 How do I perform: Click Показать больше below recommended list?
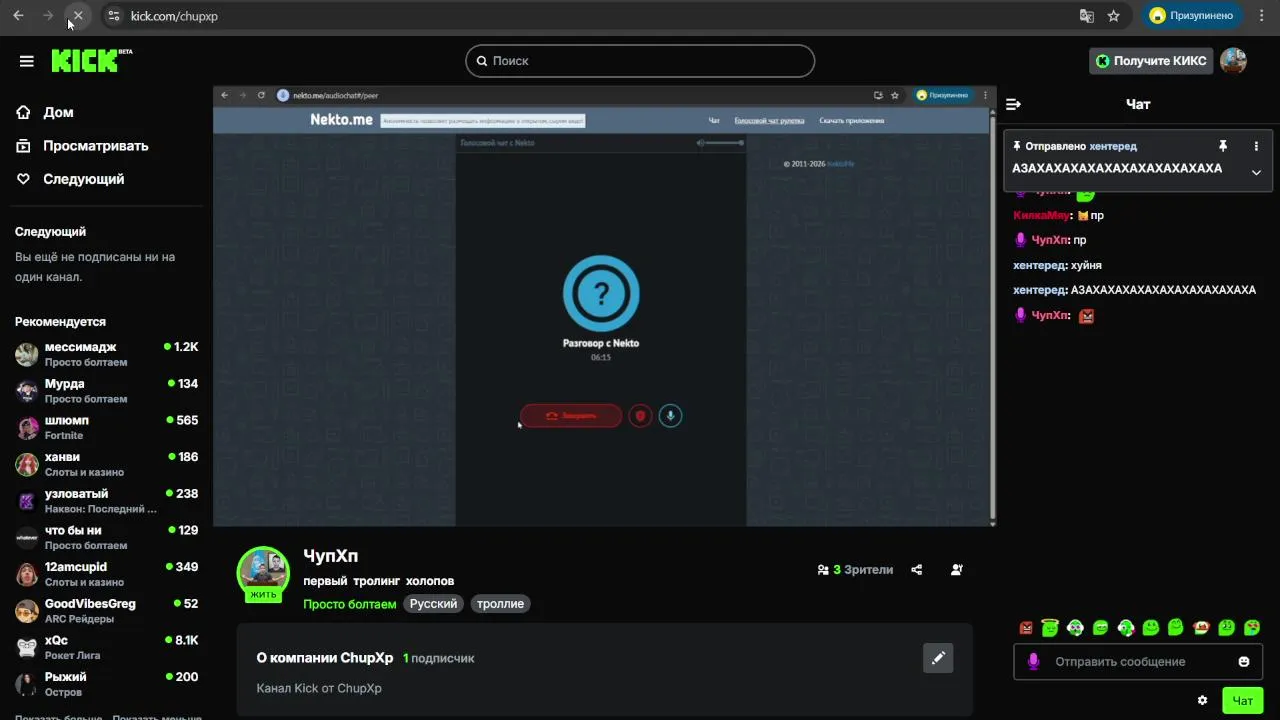click(58, 716)
